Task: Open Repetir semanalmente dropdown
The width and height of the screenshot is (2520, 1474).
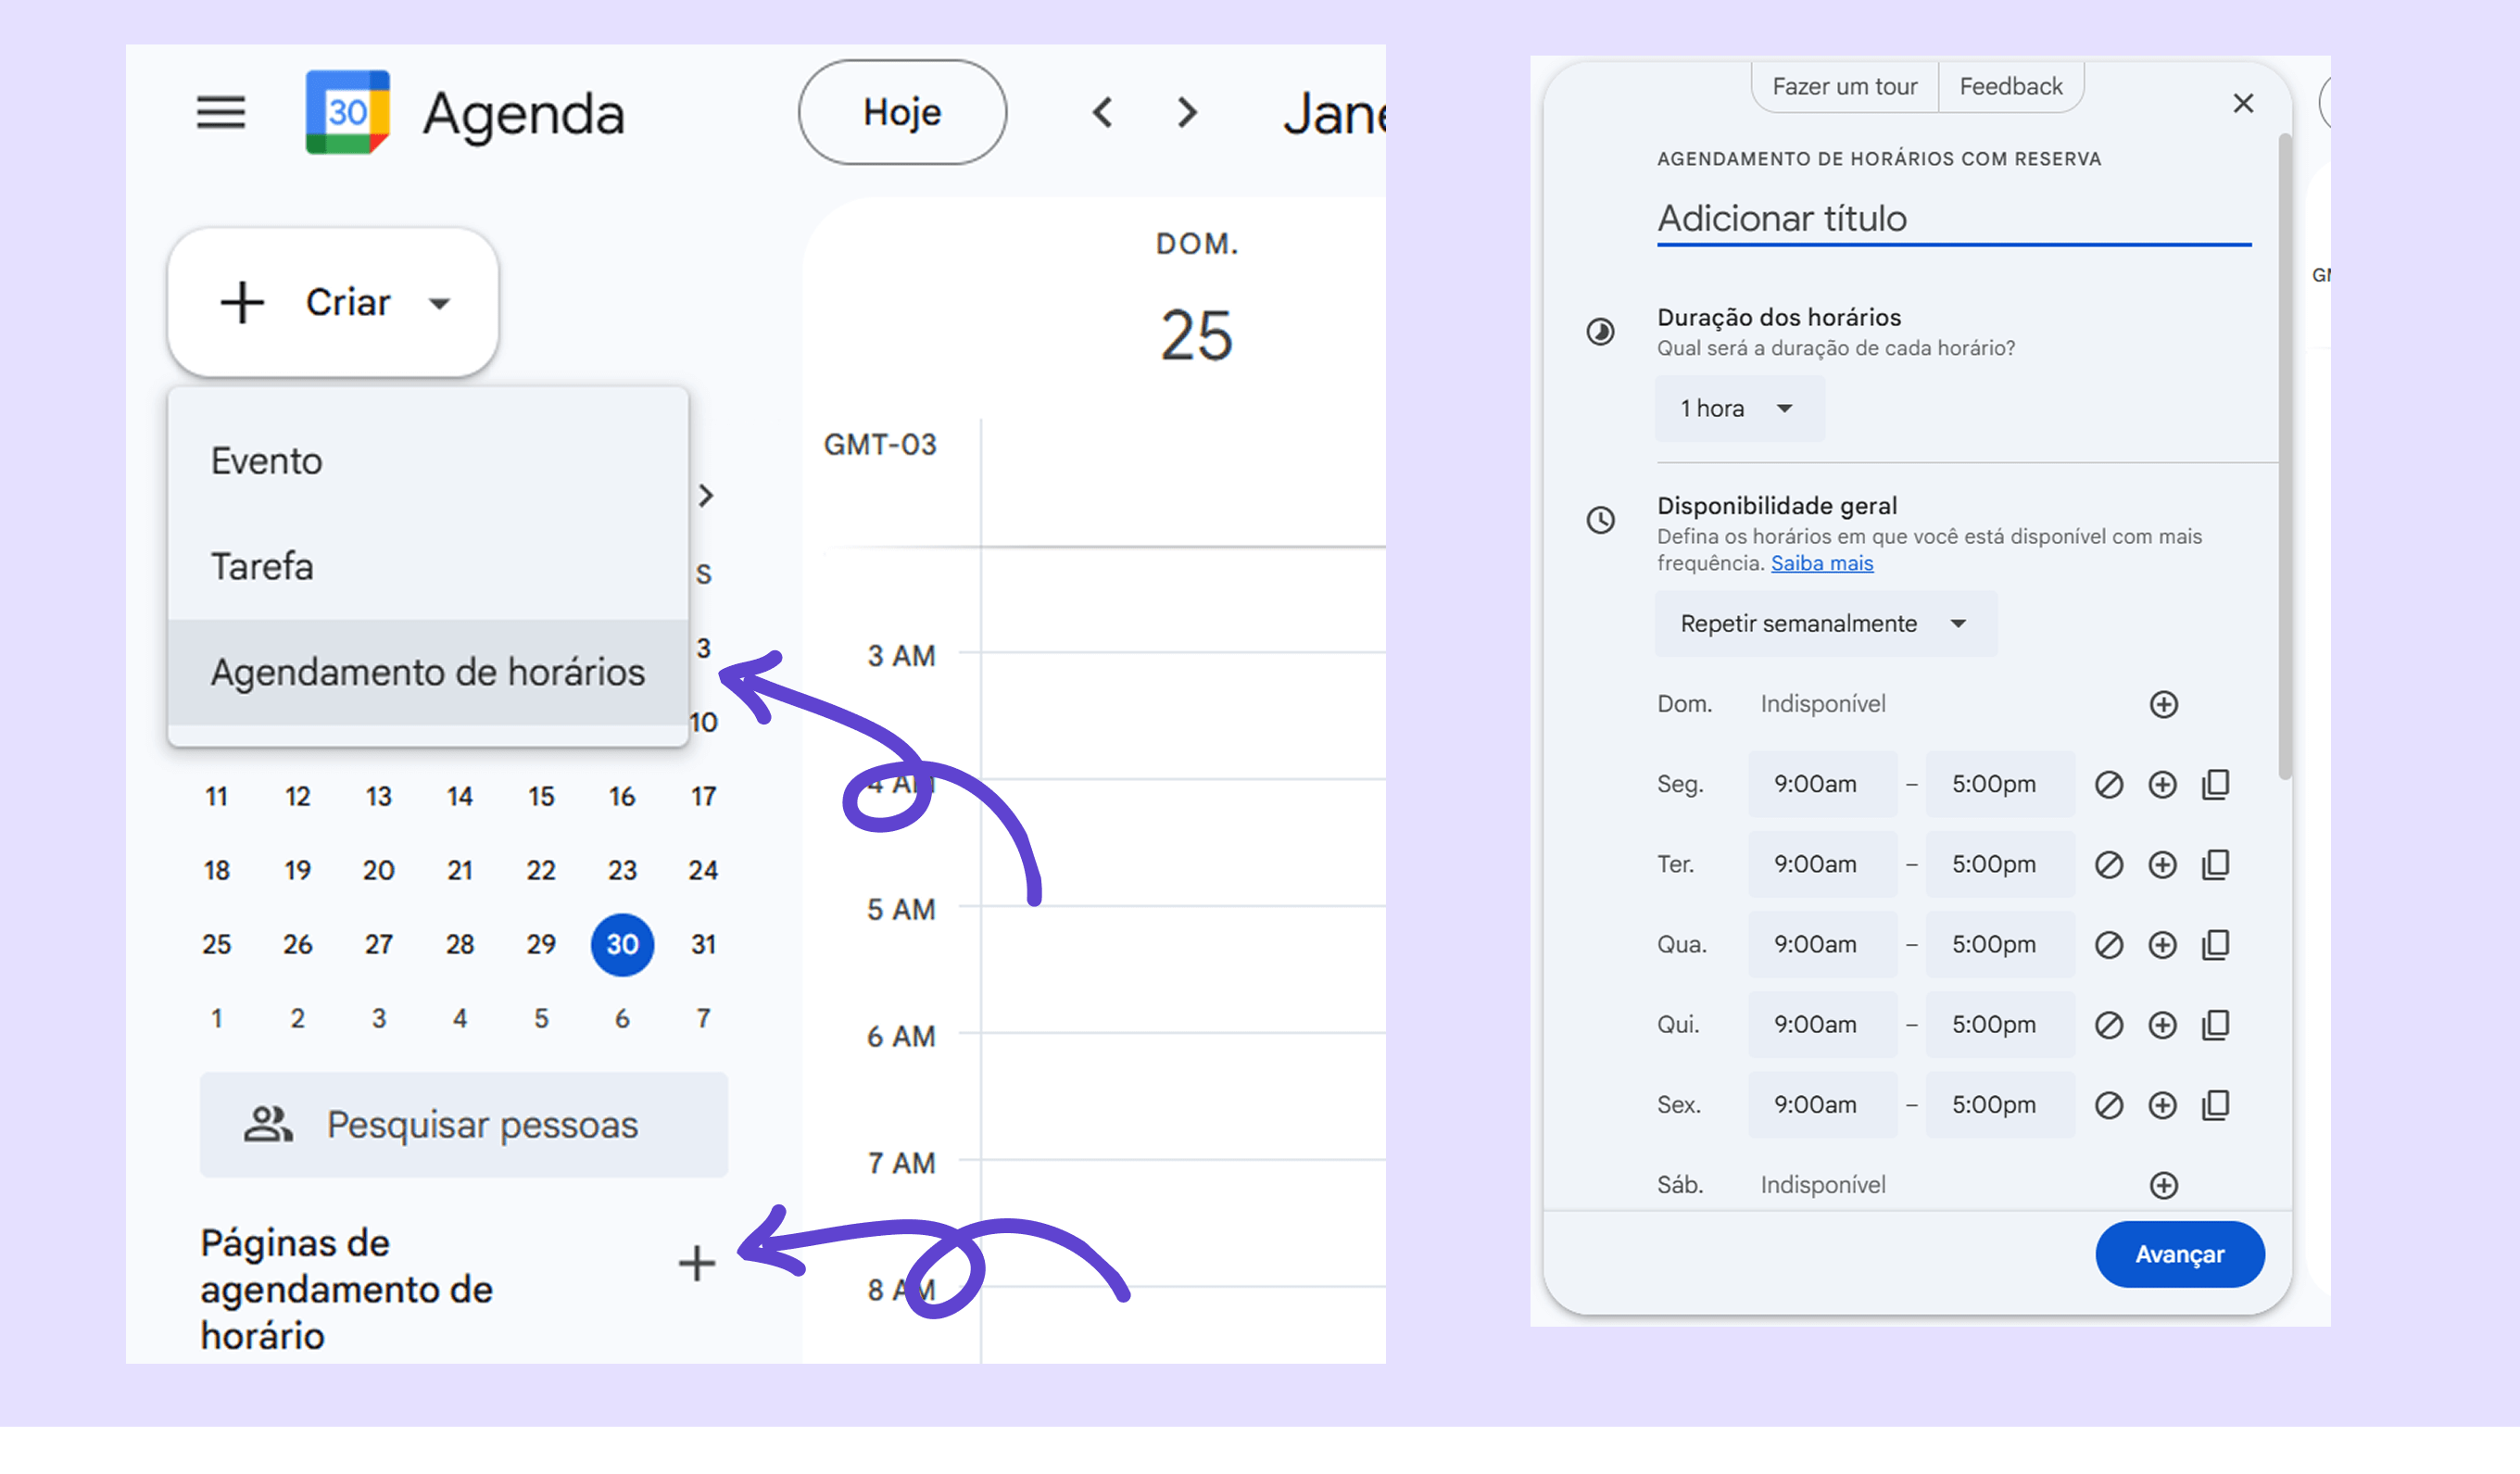Action: click(1824, 623)
